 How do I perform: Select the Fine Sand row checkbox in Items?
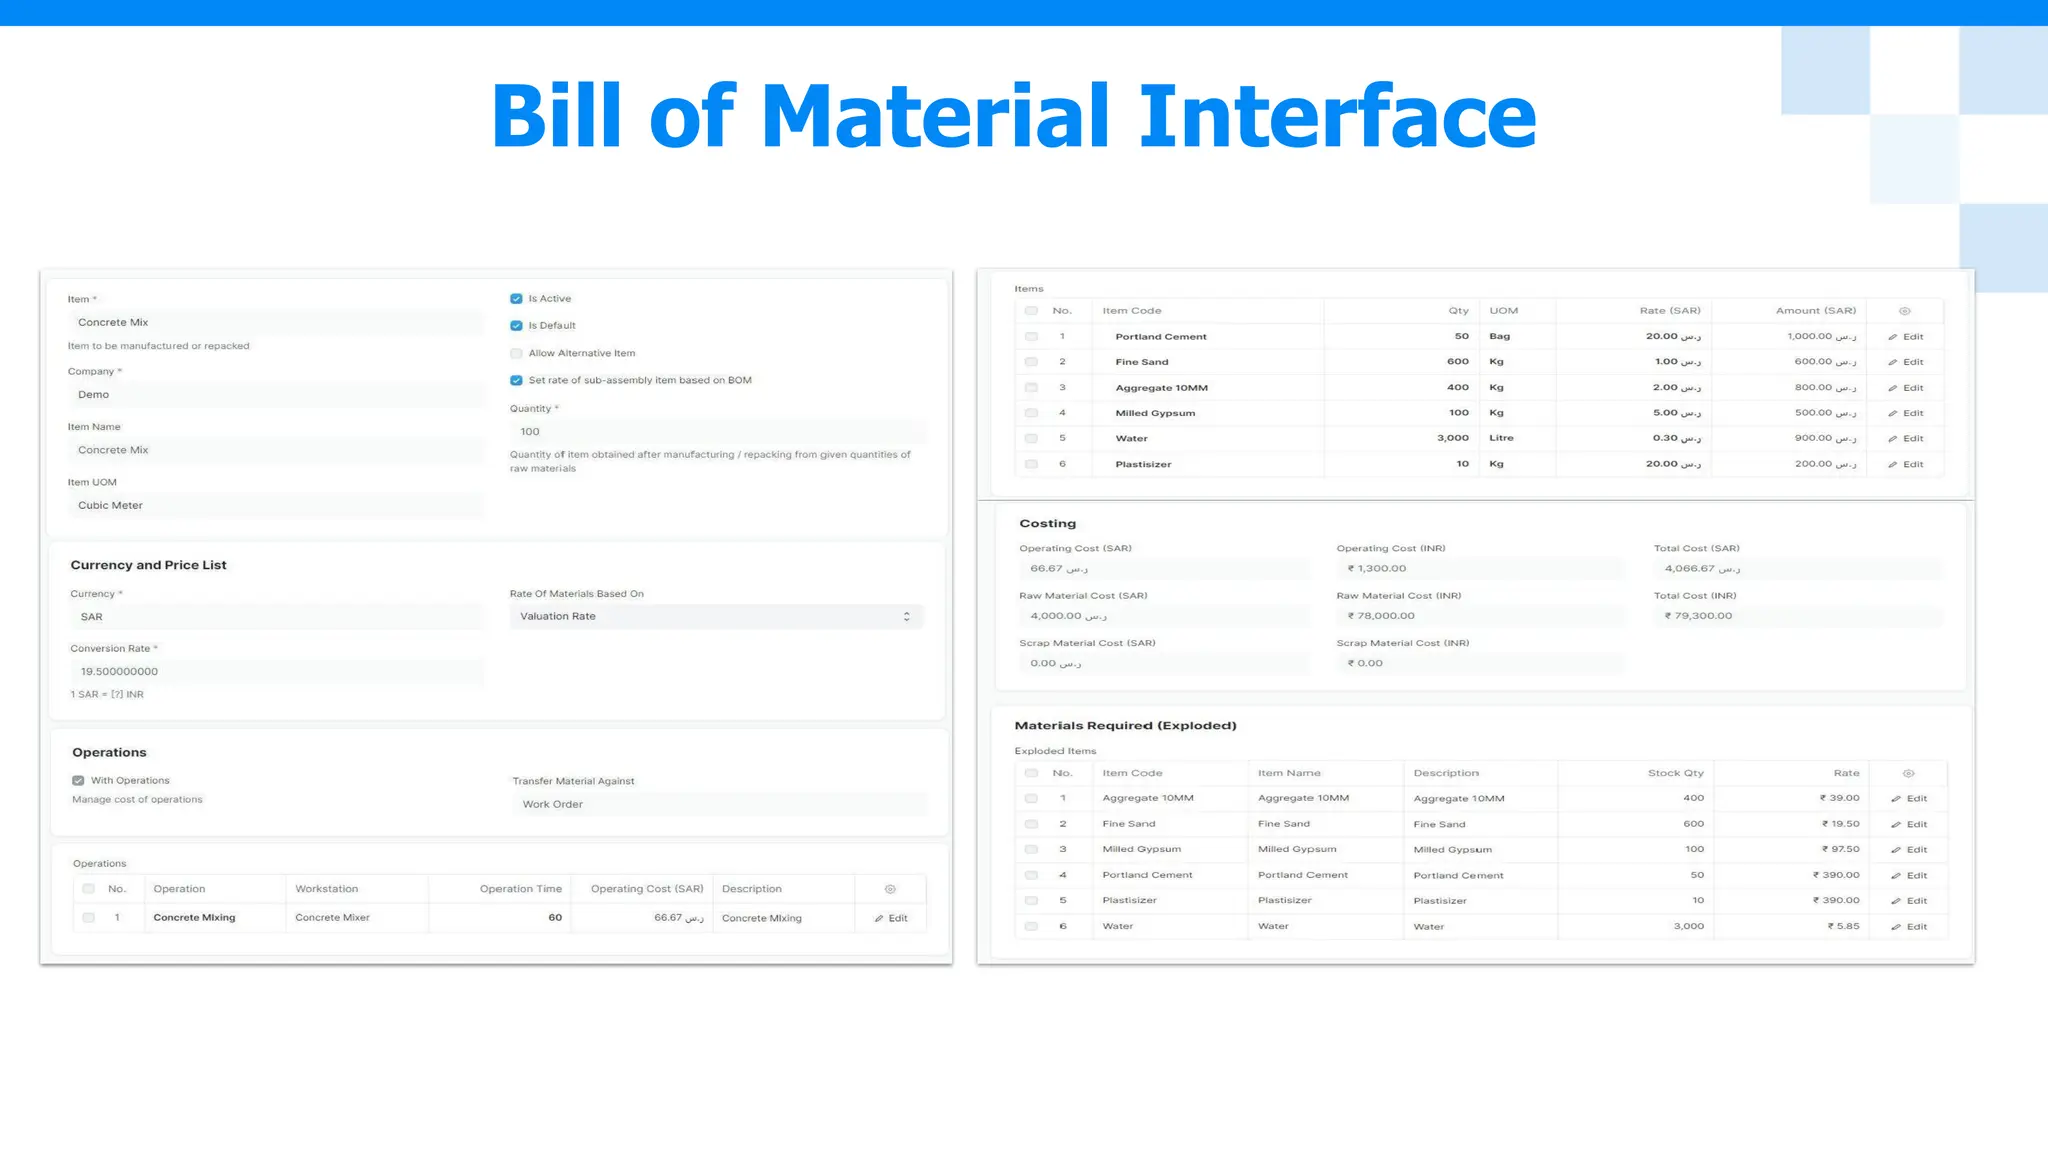click(1031, 362)
